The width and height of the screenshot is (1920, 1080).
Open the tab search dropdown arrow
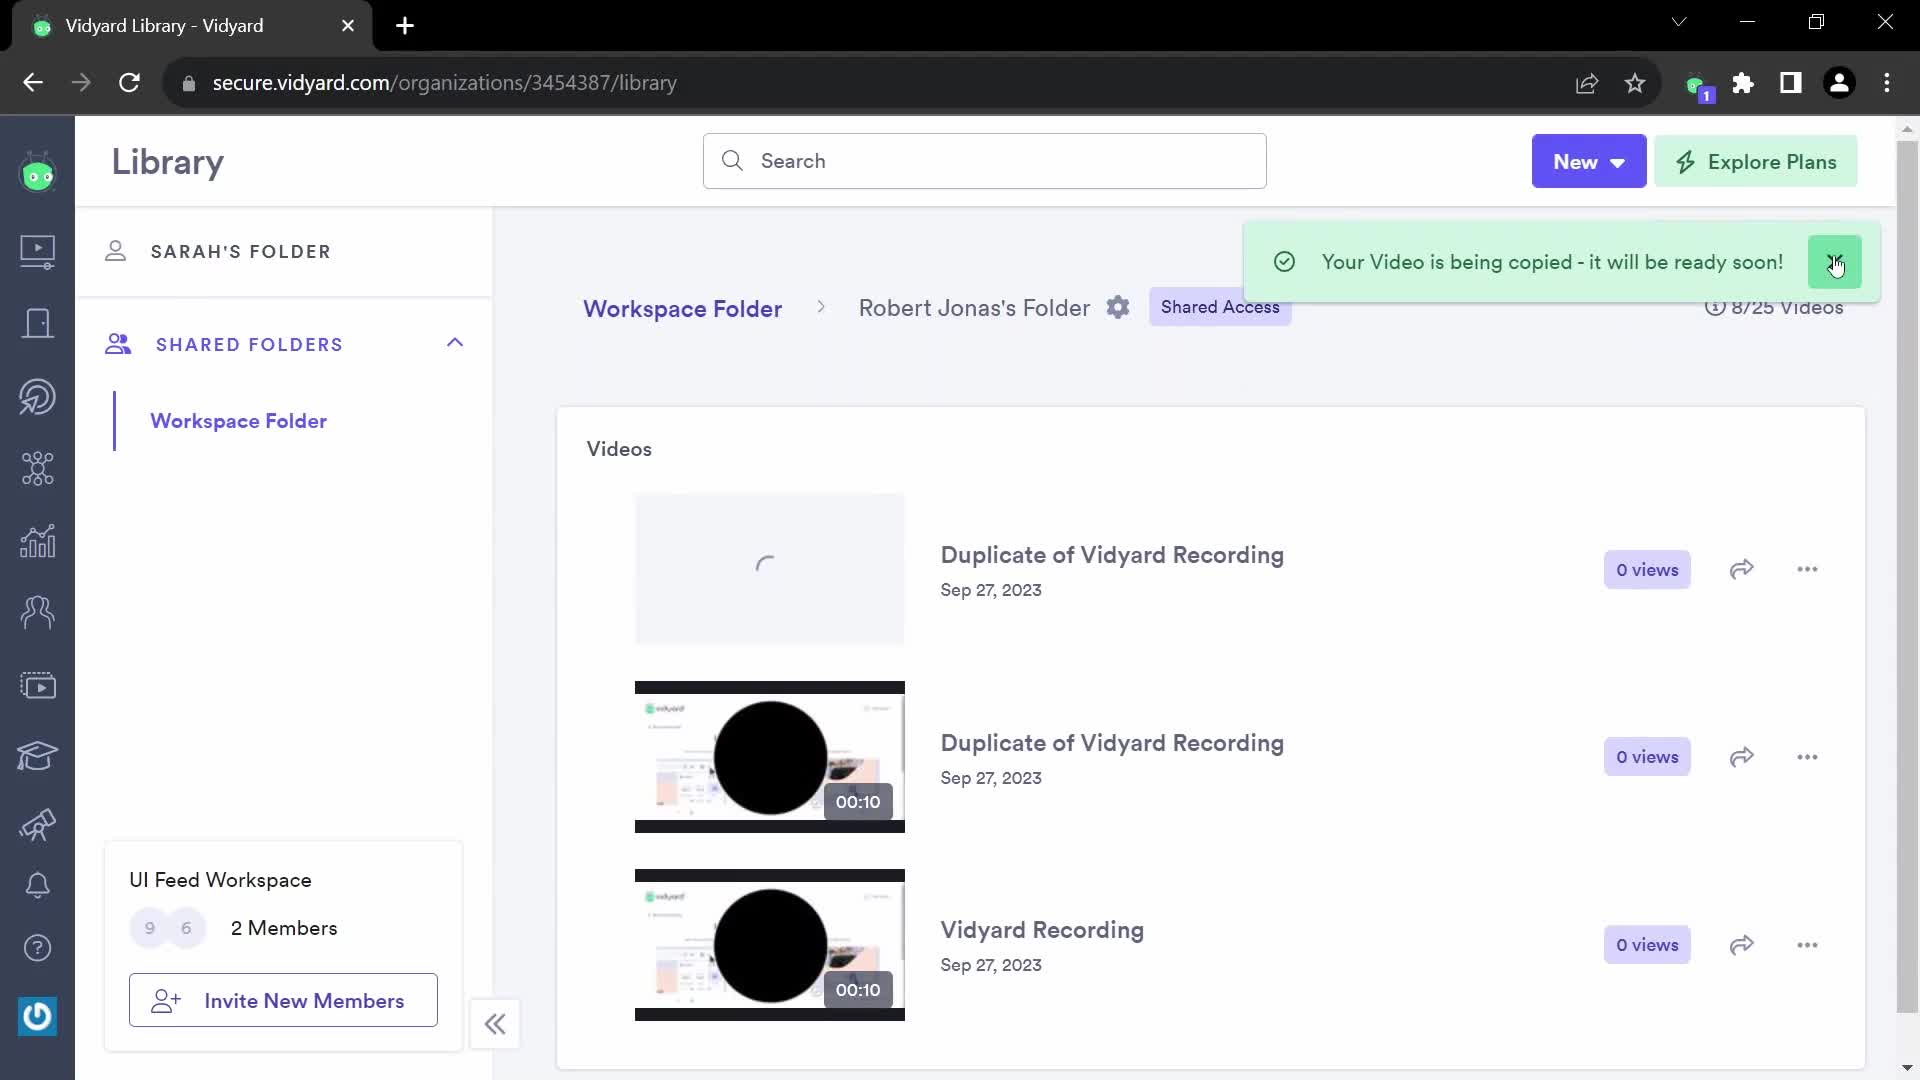(1679, 22)
